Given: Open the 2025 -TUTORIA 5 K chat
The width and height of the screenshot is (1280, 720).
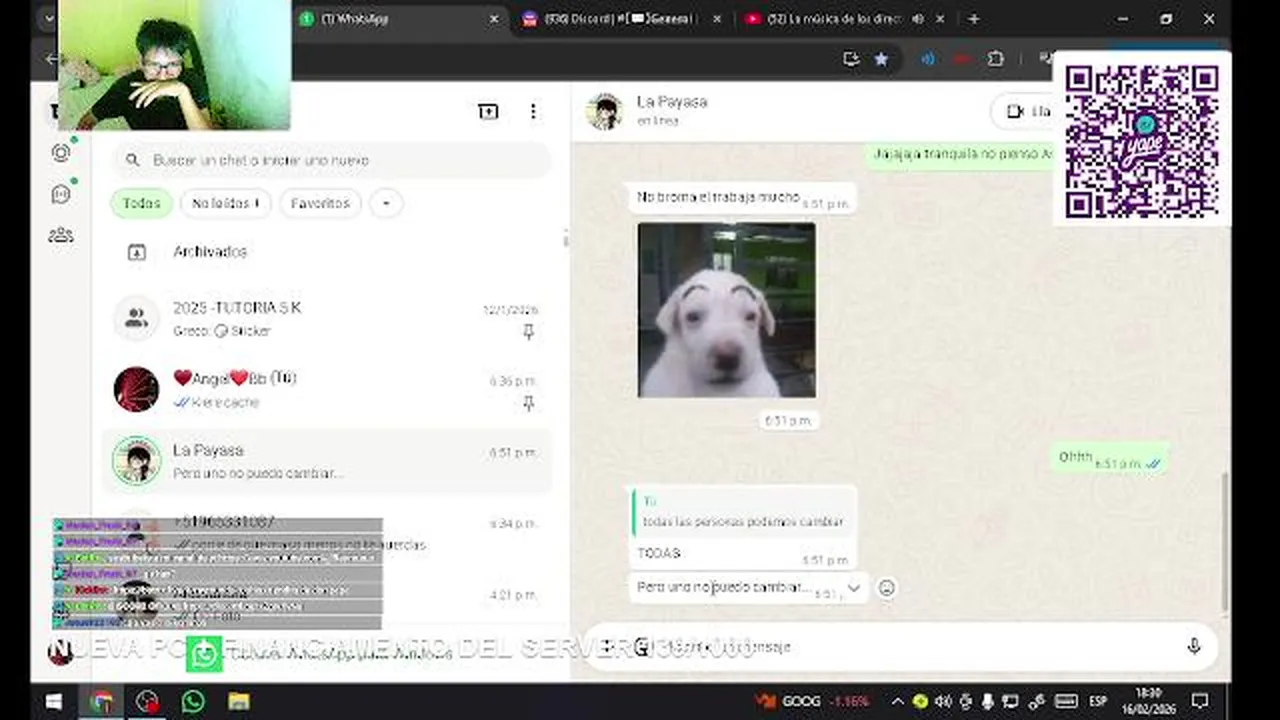Looking at the screenshot, I should 327,318.
